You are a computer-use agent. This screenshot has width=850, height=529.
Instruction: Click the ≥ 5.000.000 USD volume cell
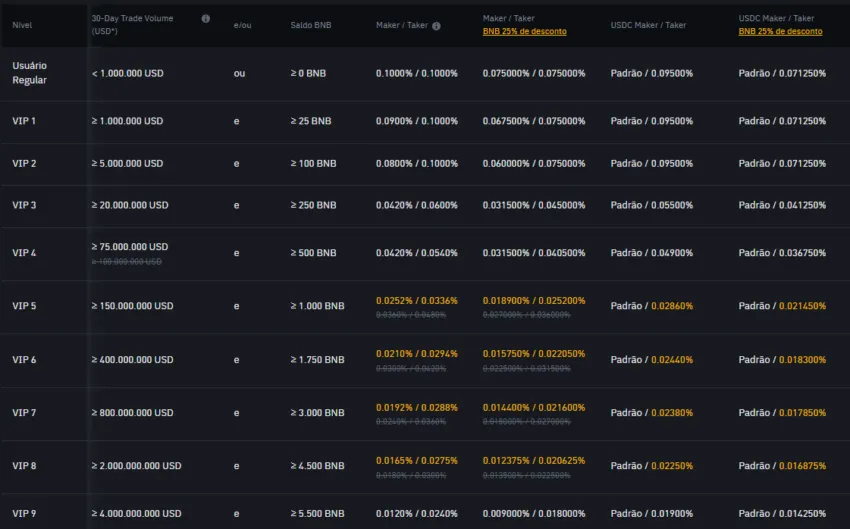click(x=127, y=163)
